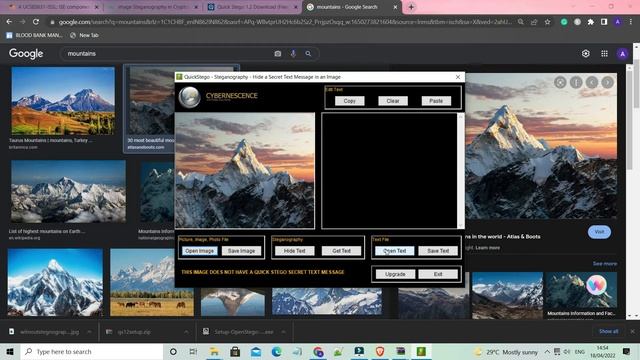640x360 pixels.
Task: Open the Chrome three-dot menu
Action: pos(631,22)
